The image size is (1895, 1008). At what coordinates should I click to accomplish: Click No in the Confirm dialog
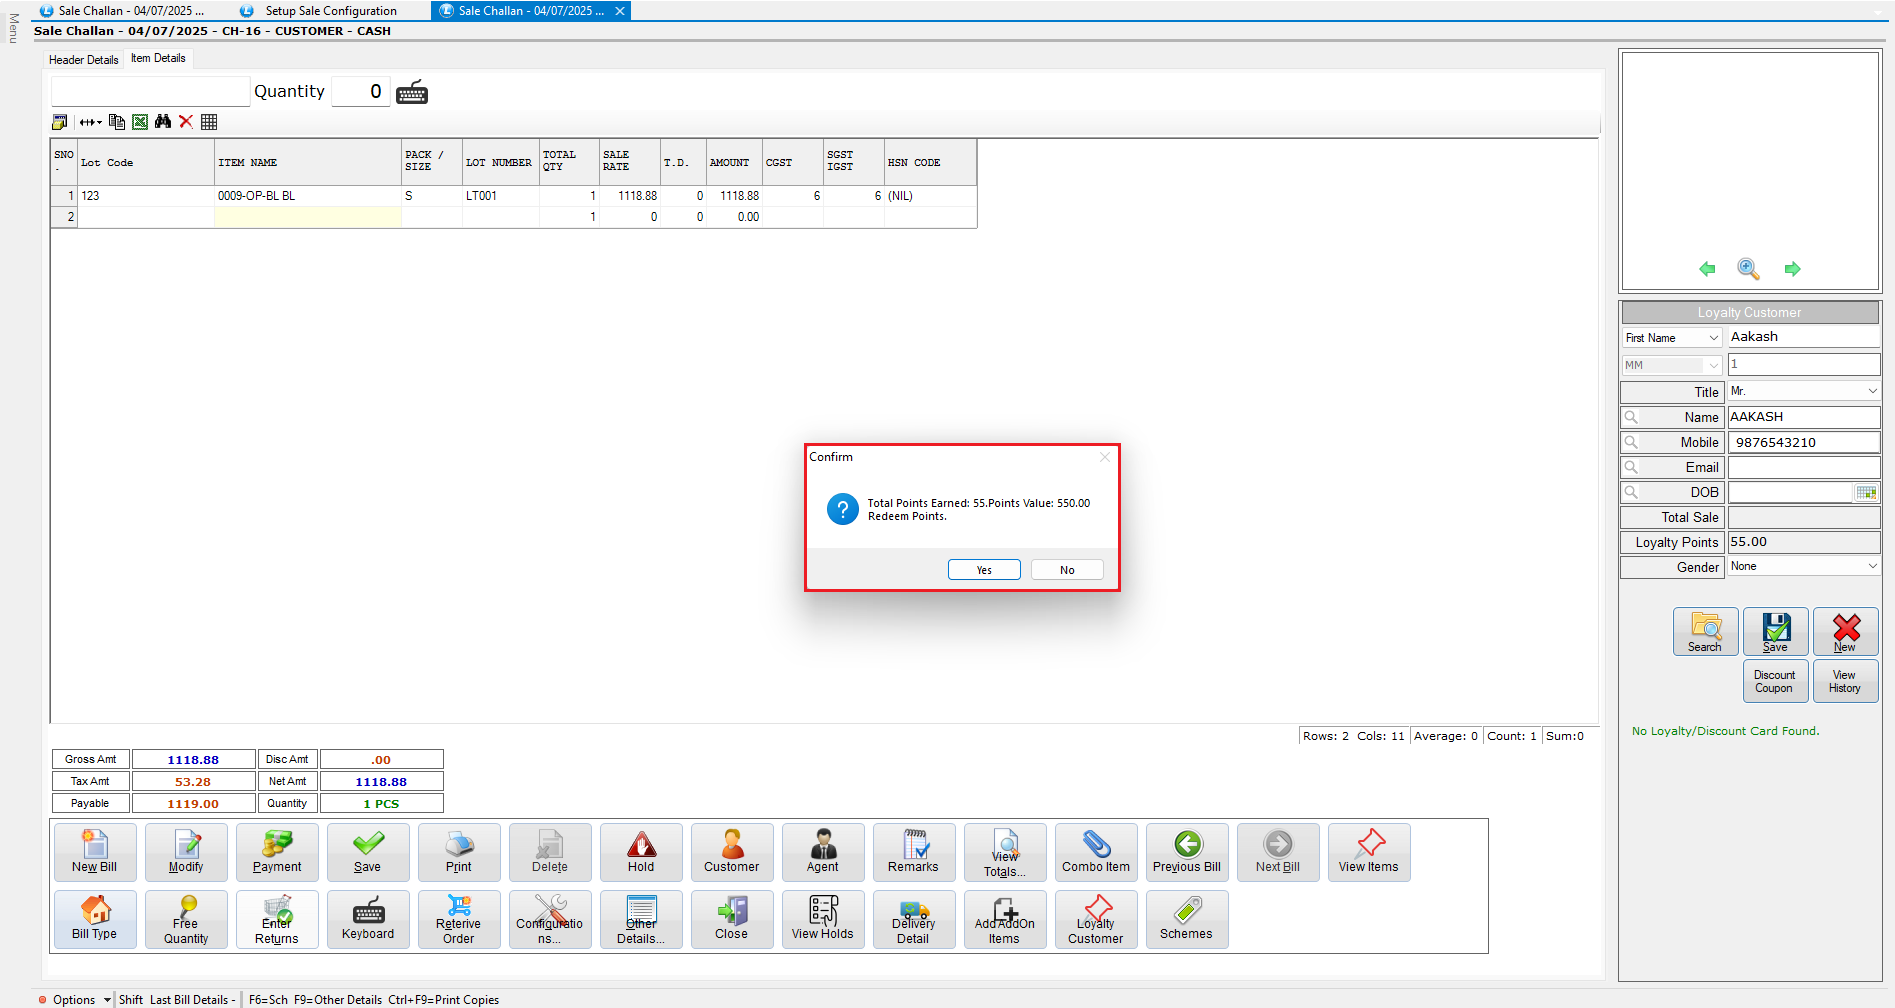[1067, 570]
